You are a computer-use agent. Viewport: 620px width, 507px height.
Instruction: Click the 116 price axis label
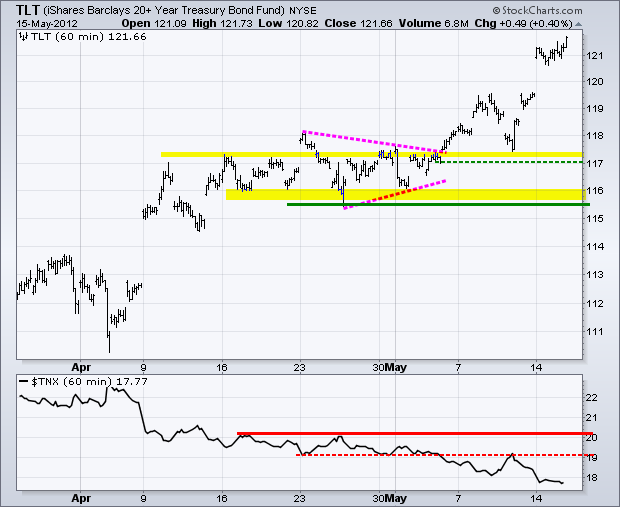coord(595,191)
